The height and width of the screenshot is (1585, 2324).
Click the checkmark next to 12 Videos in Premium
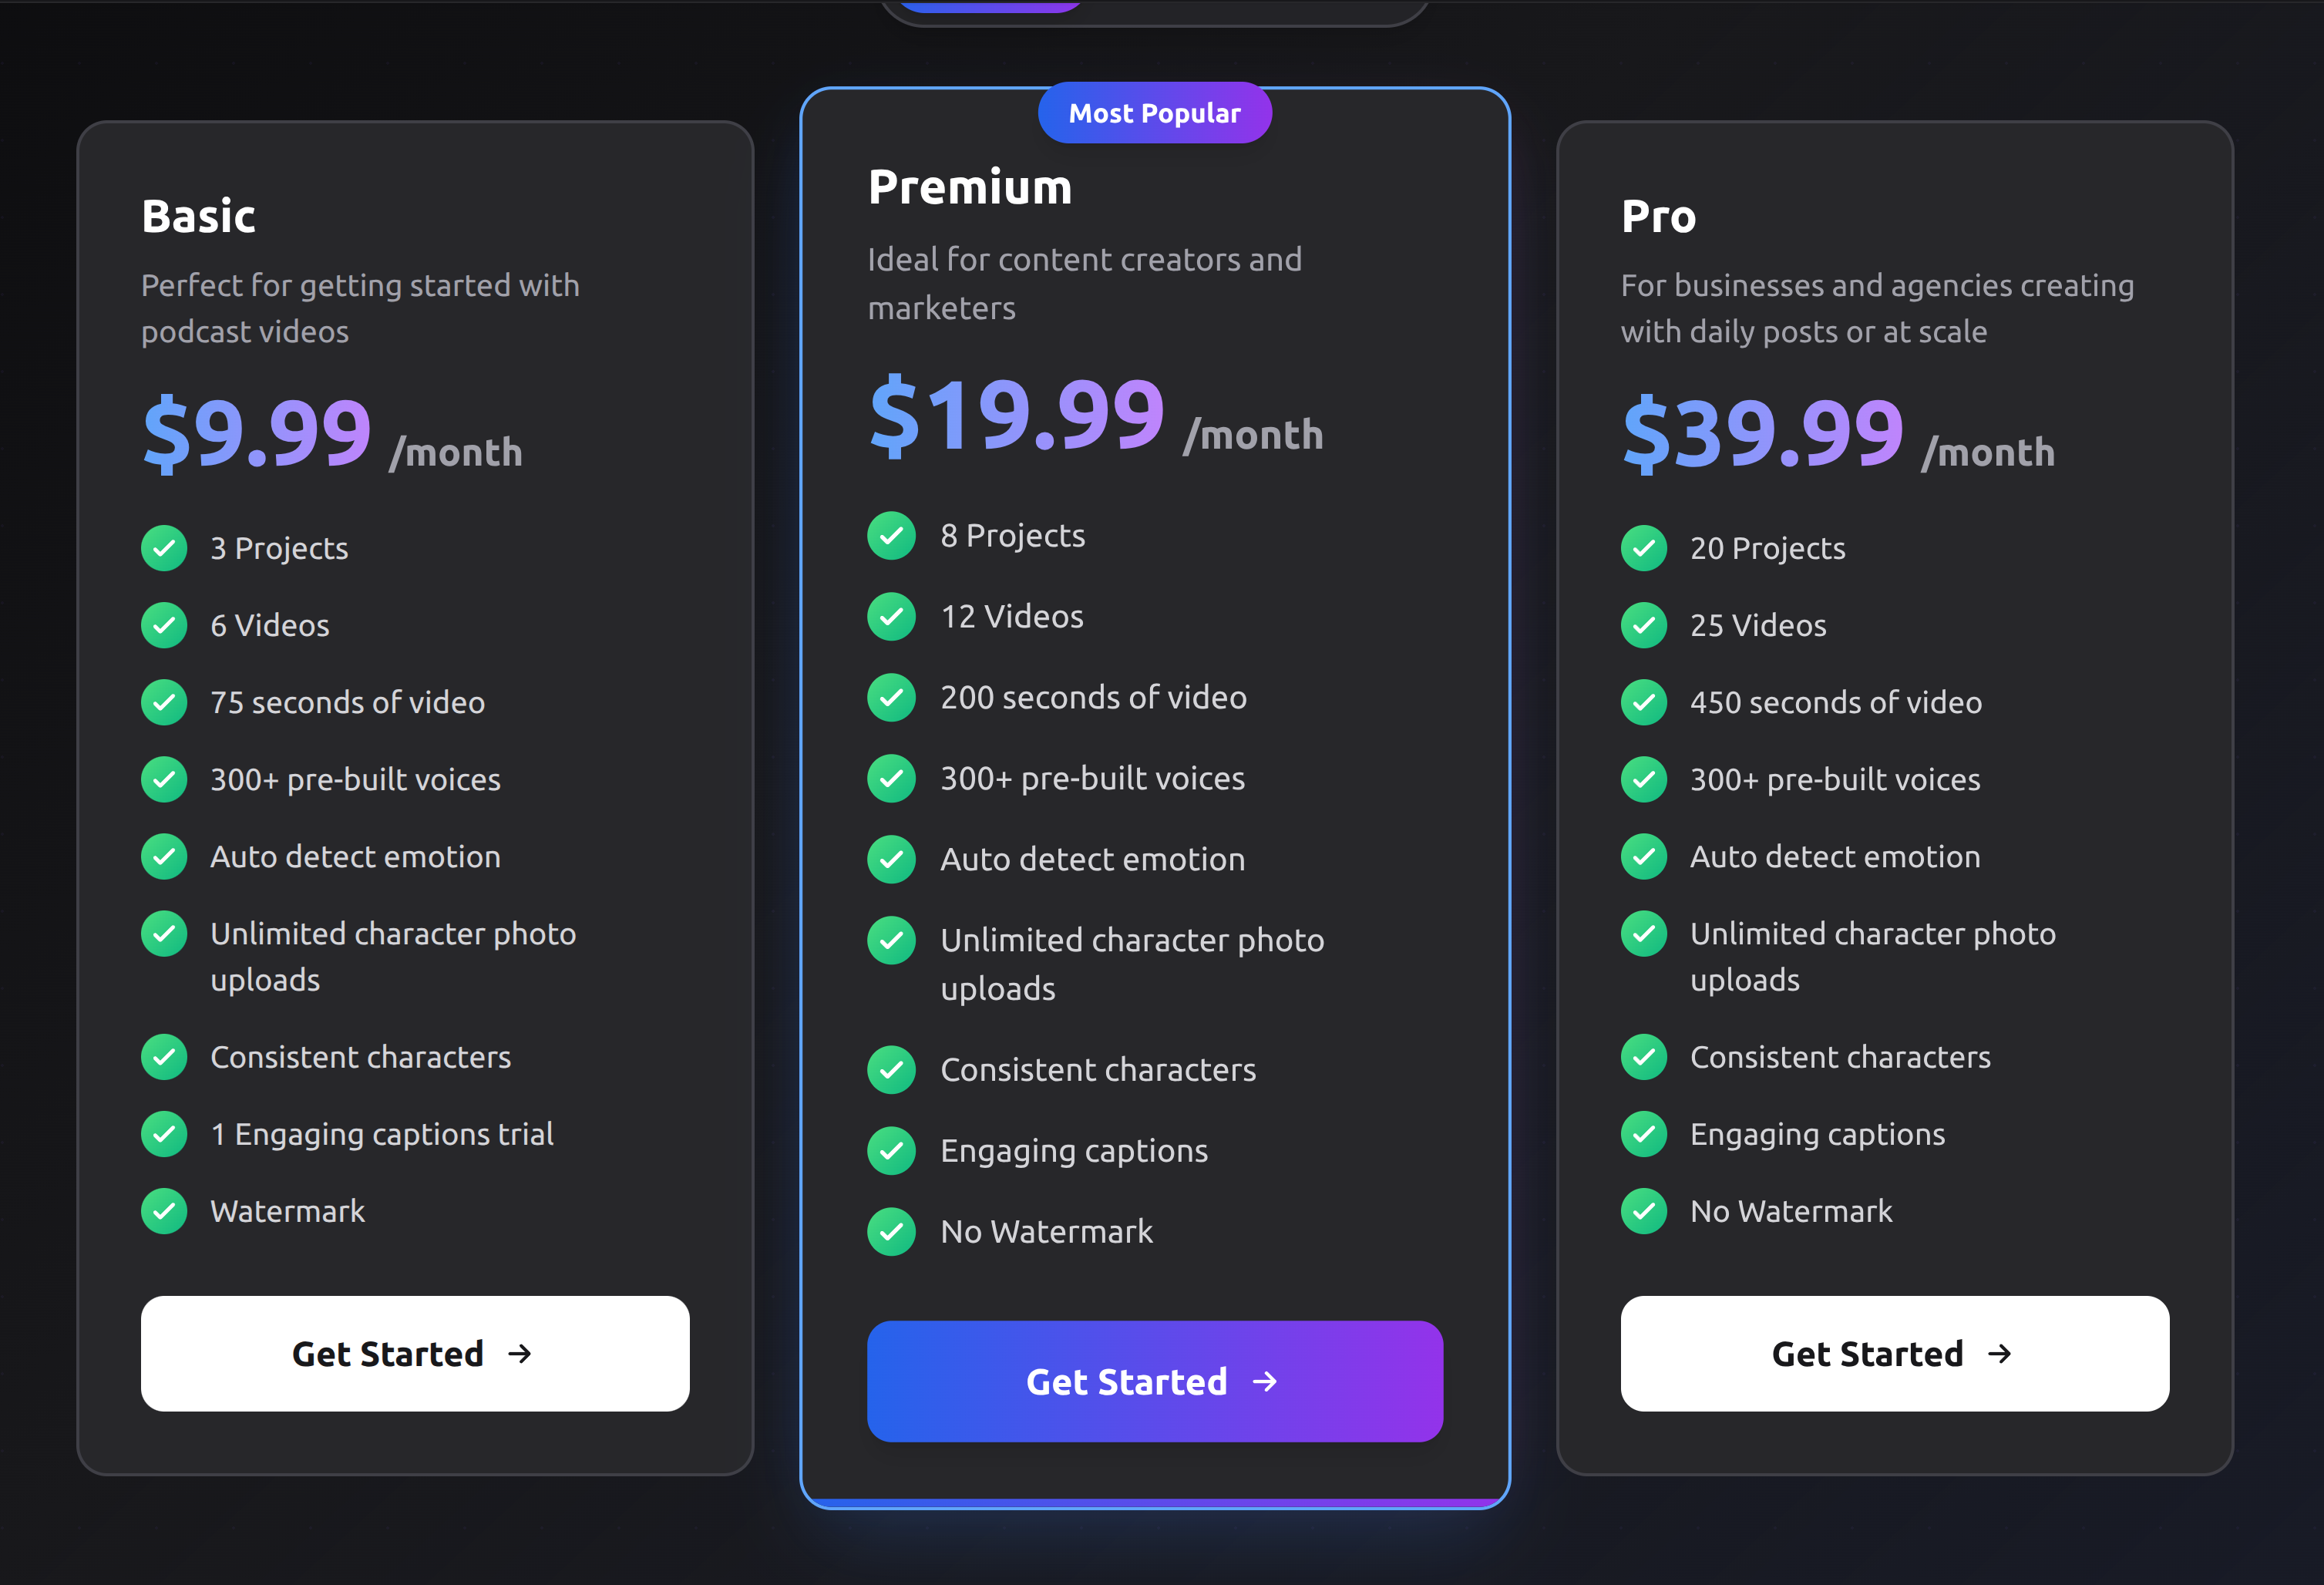[891, 617]
